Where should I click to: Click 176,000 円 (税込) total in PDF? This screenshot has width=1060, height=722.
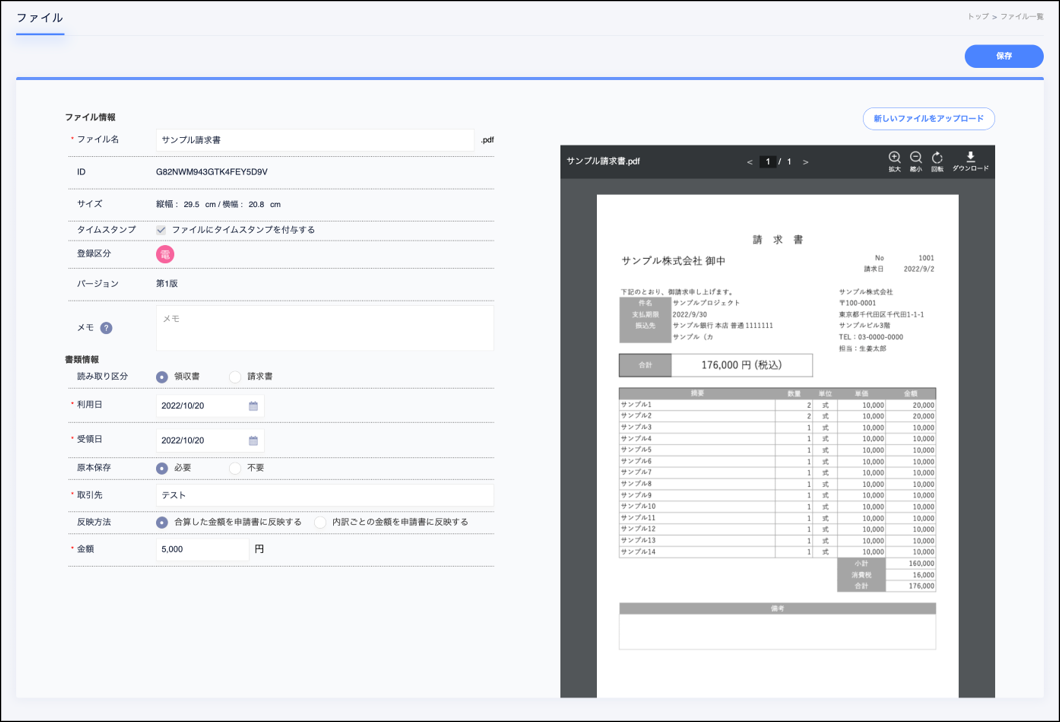741,365
